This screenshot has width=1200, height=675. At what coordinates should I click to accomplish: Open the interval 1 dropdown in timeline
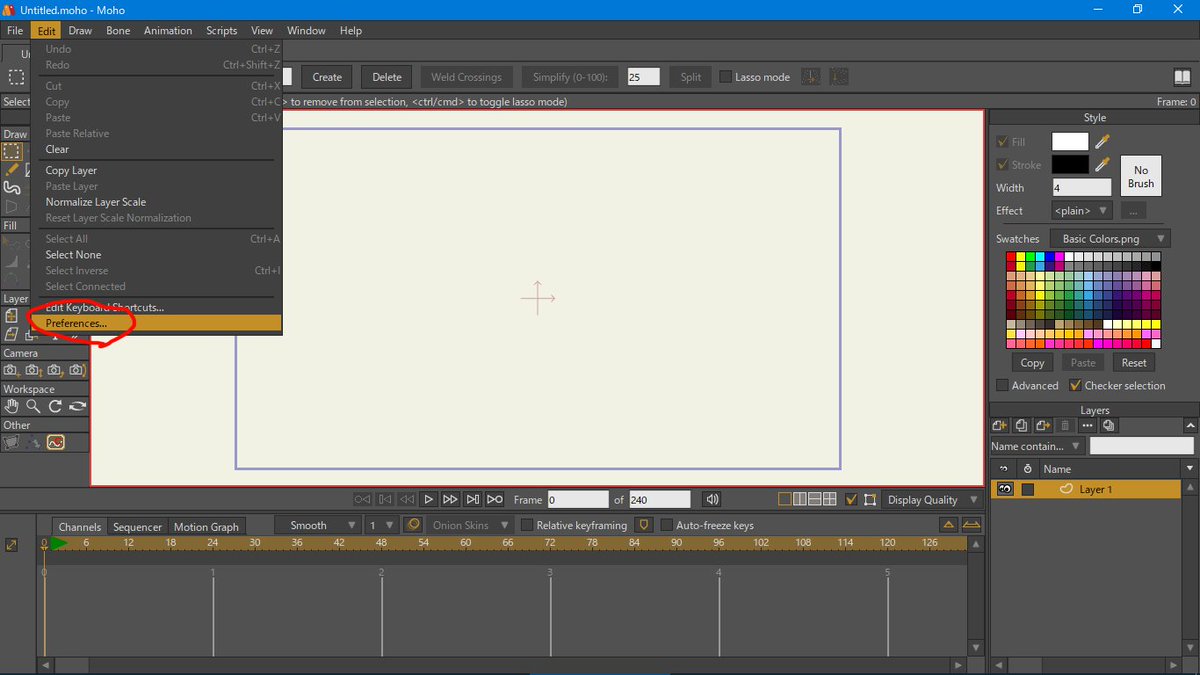[x=381, y=525]
